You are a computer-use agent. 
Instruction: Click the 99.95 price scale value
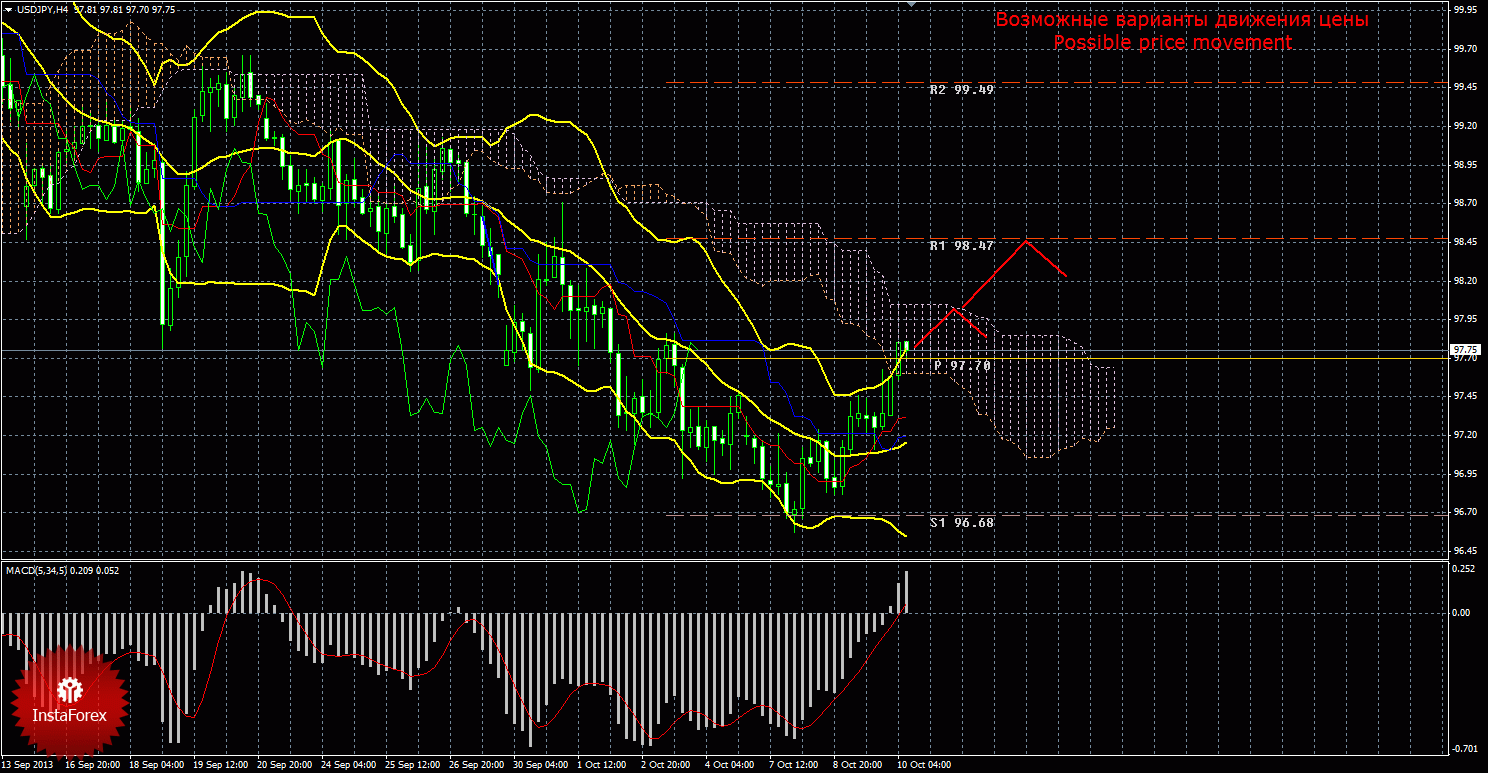(x=1464, y=9)
